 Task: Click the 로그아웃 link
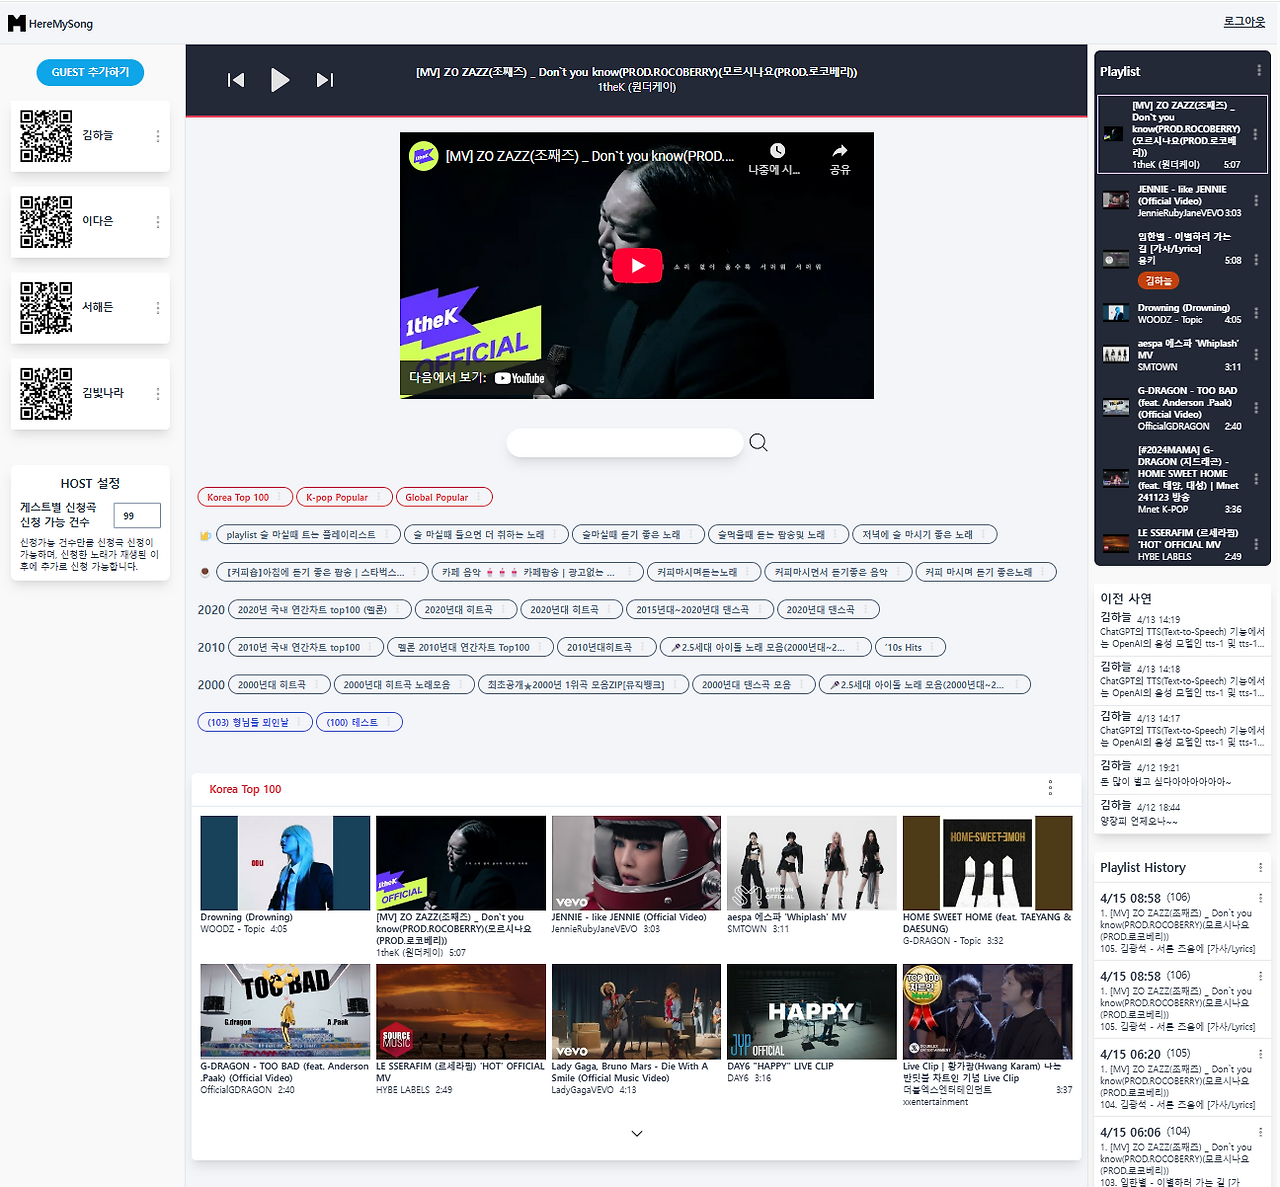[x=1244, y=21]
